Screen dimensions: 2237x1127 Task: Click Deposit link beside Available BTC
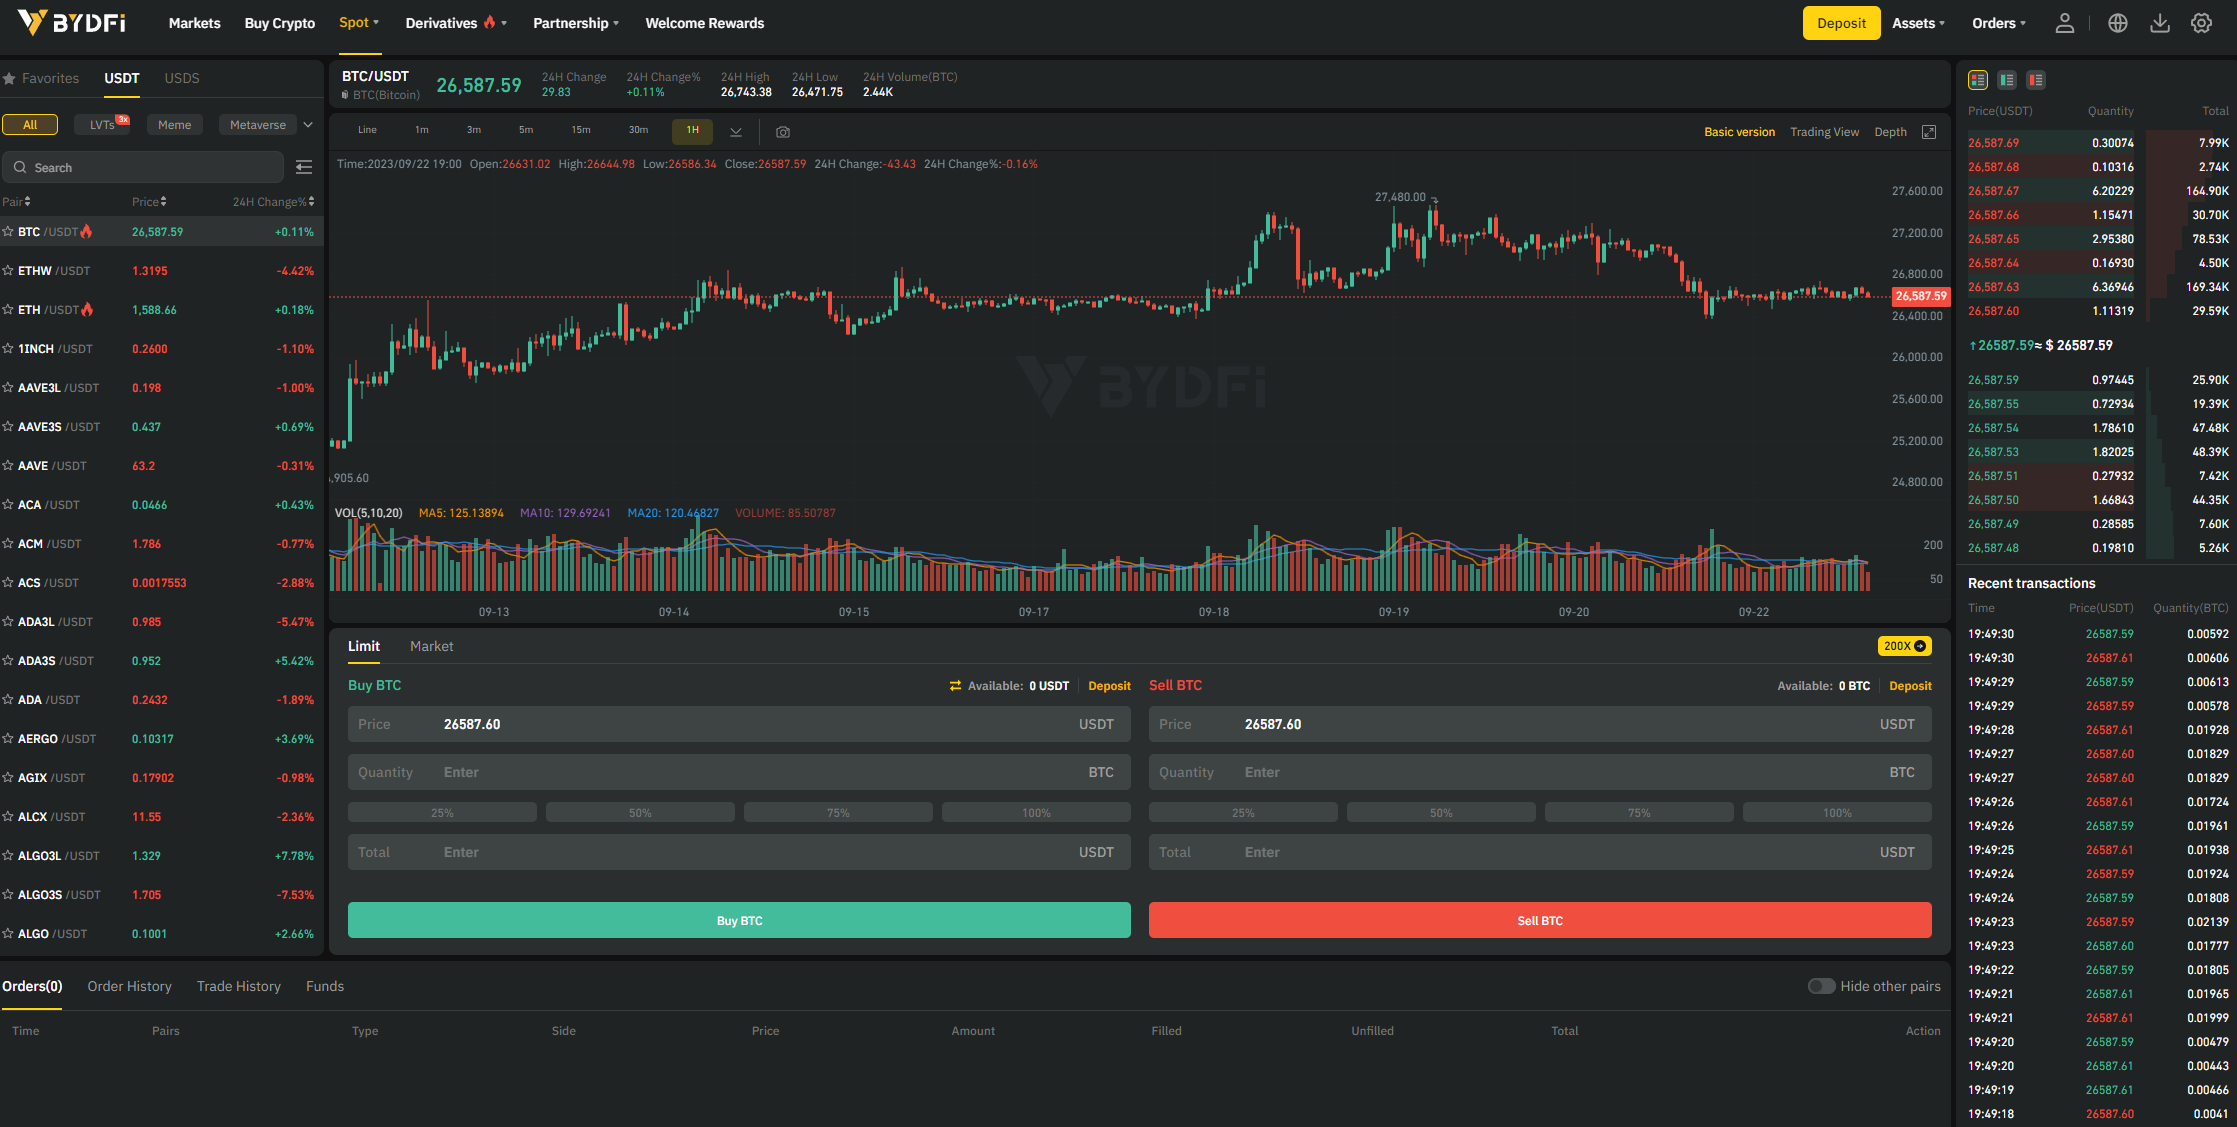click(x=1910, y=686)
